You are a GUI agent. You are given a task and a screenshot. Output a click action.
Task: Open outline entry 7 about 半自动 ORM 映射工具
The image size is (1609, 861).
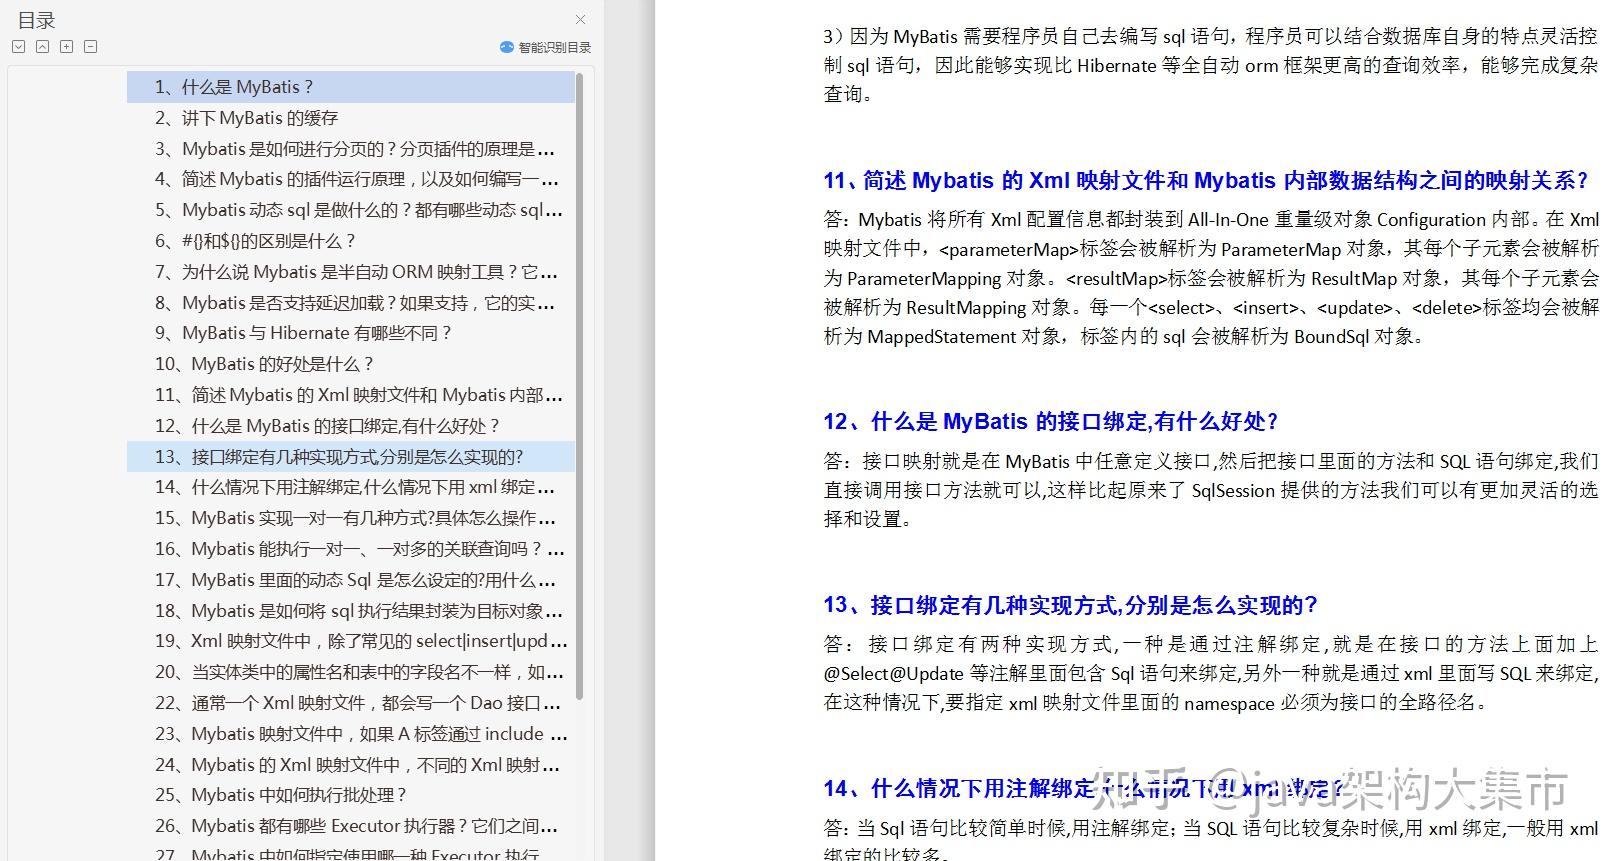[351, 272]
